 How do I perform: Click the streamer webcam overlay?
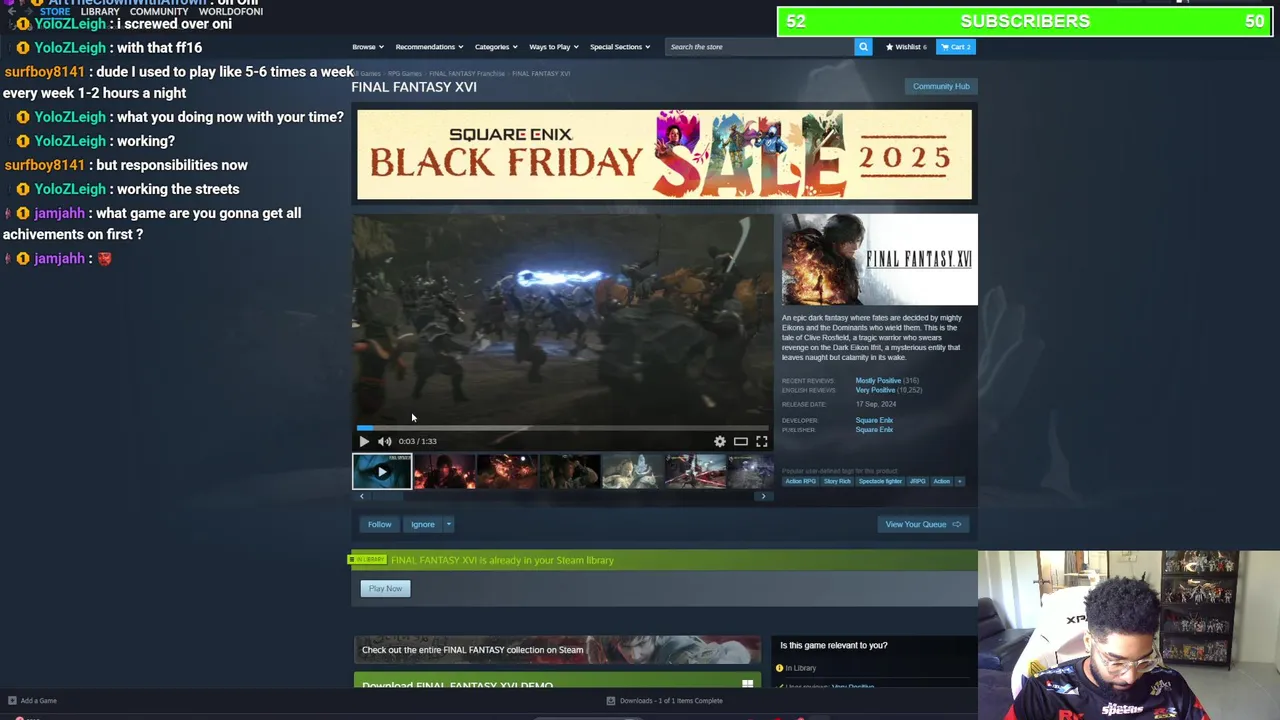pos(1129,635)
